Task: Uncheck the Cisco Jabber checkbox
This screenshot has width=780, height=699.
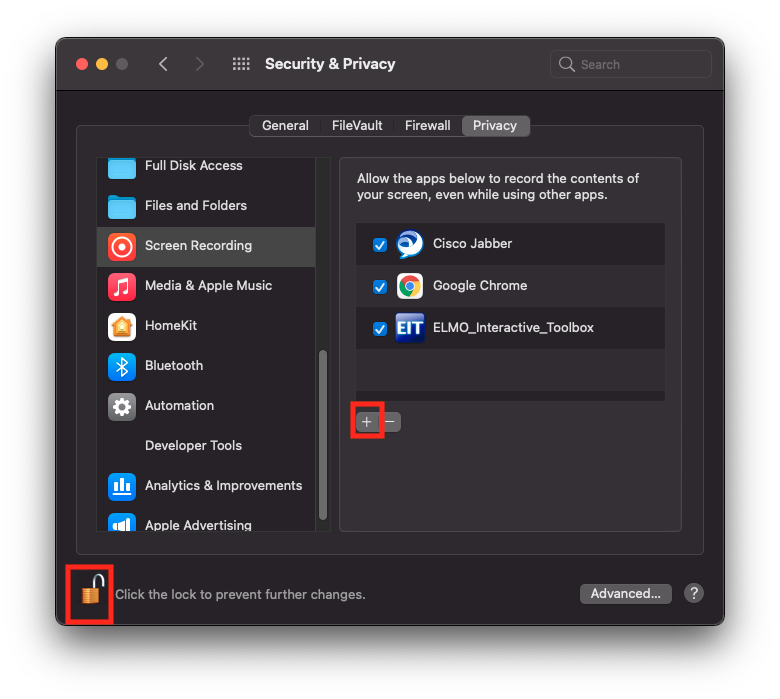Action: coord(380,245)
